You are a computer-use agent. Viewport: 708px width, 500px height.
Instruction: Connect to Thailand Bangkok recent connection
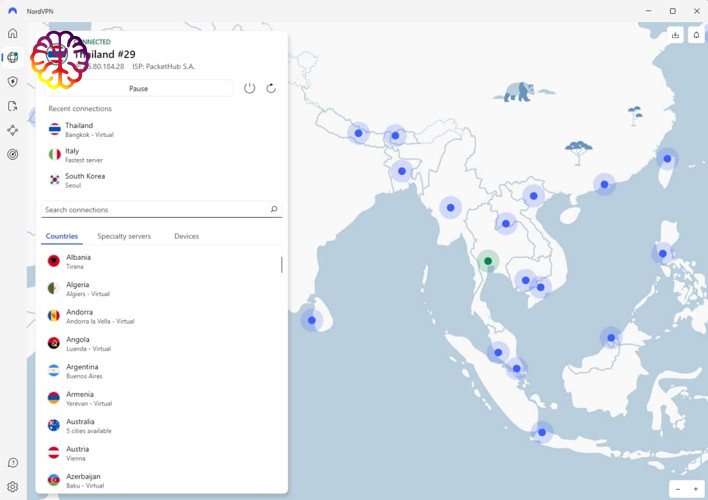(x=162, y=129)
